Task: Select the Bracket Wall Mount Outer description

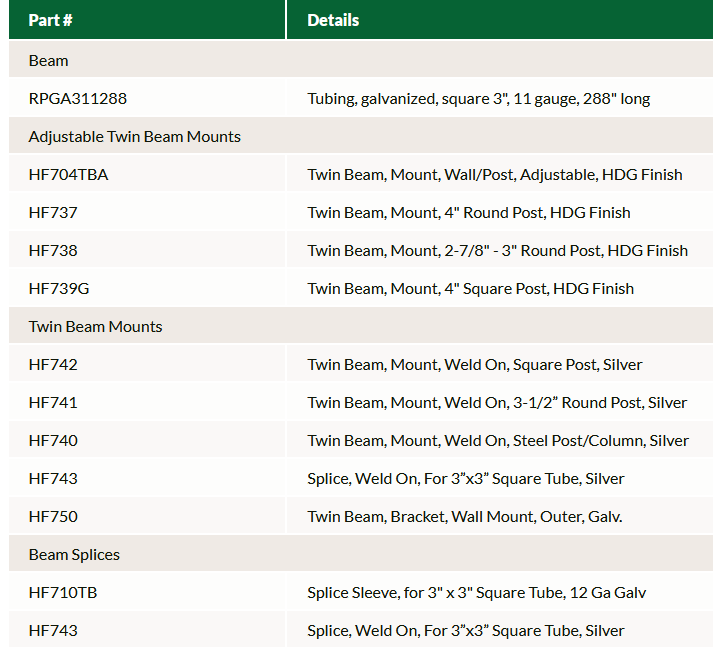Action: (x=464, y=516)
